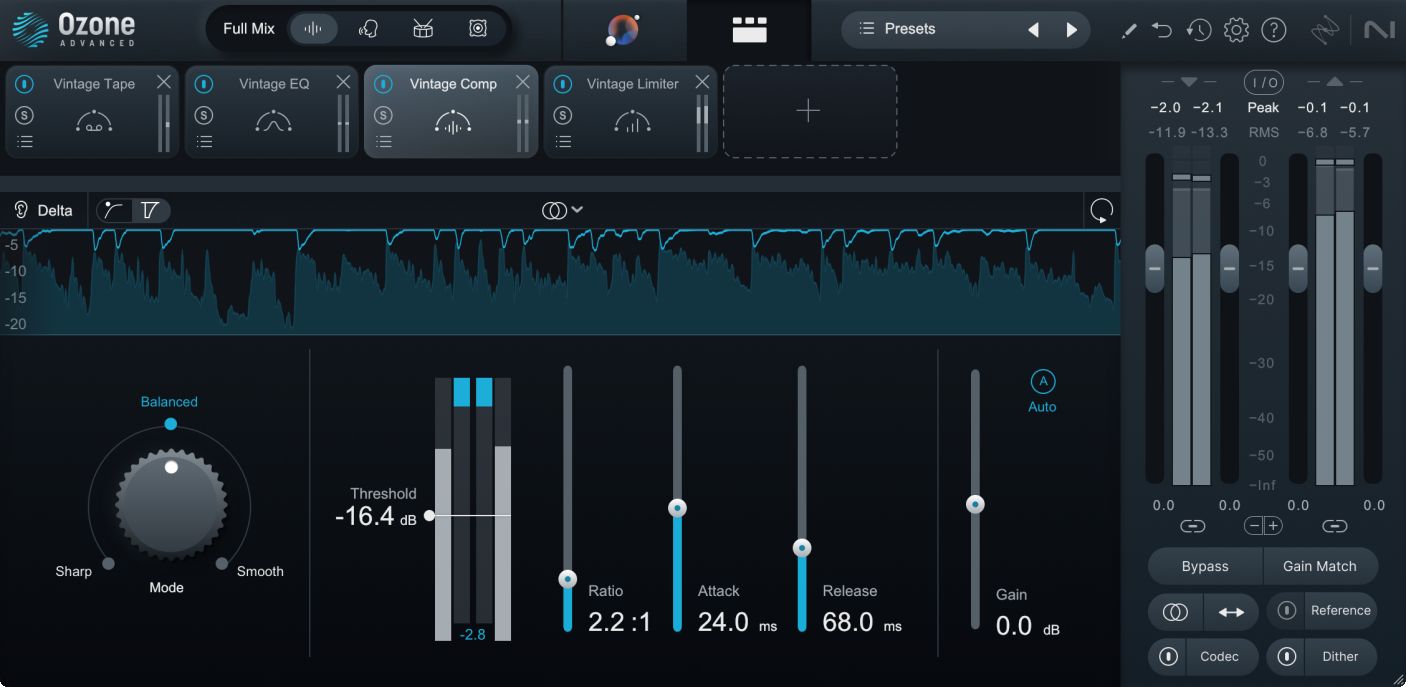Click the Threshold value -16.4 dB
The width and height of the screenshot is (1406, 687).
coord(376,517)
